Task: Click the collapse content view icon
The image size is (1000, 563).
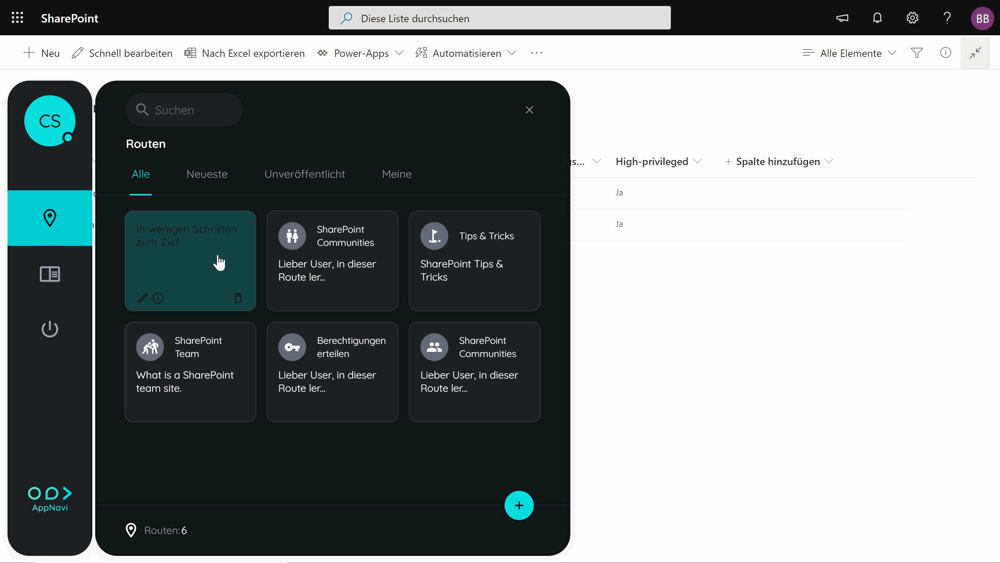Action: pyautogui.click(x=975, y=53)
